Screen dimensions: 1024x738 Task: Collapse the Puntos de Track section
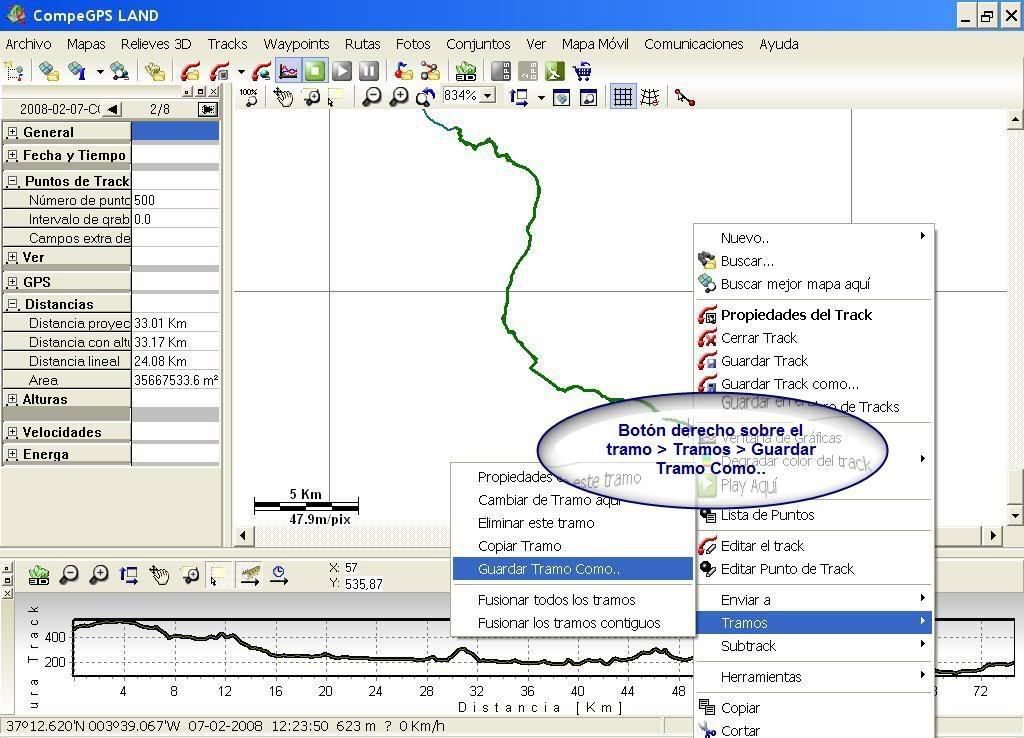click(x=12, y=181)
